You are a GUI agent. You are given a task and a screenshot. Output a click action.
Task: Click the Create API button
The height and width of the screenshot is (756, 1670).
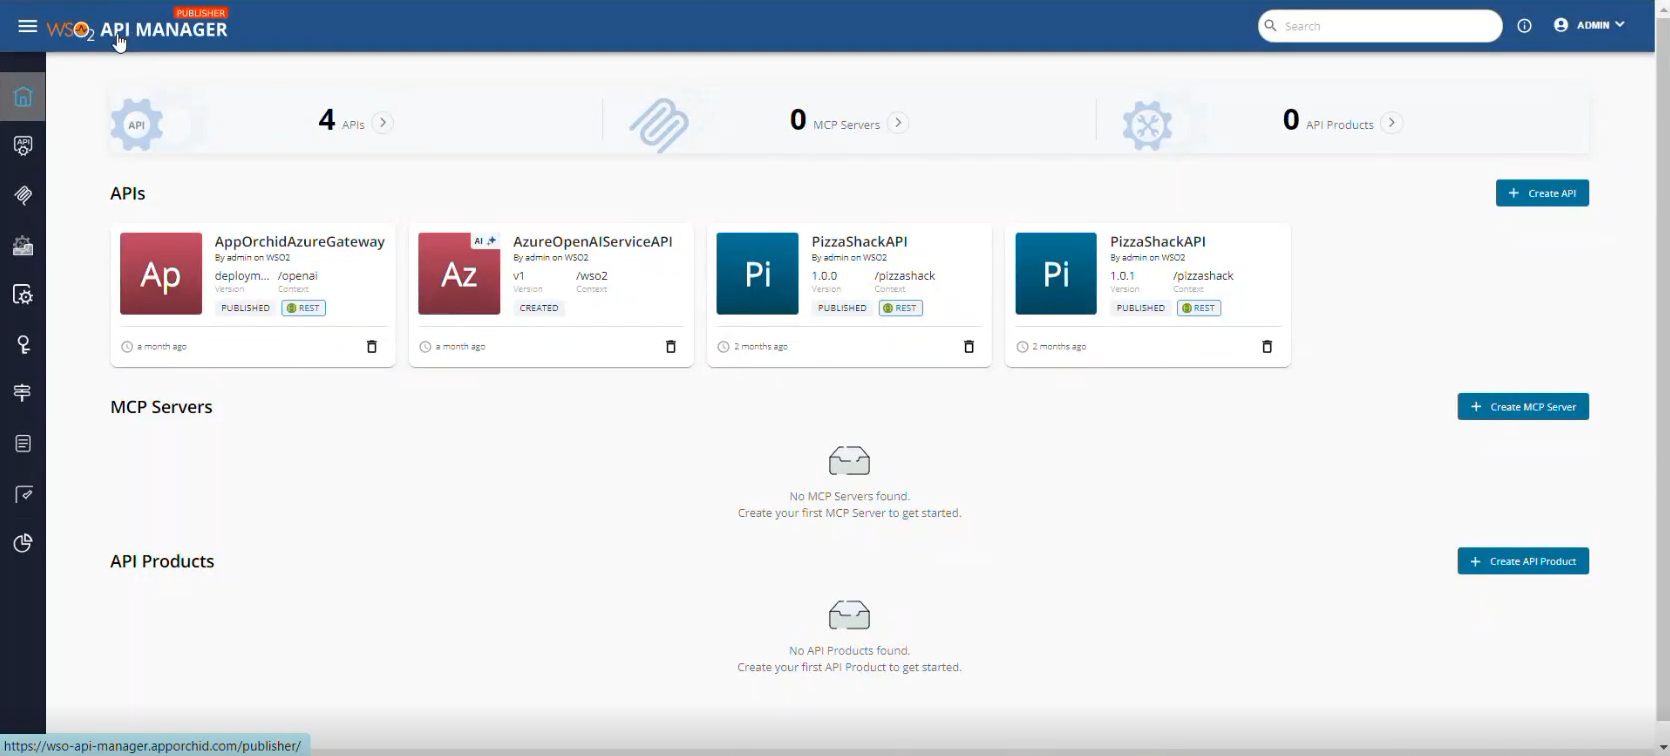(1542, 193)
